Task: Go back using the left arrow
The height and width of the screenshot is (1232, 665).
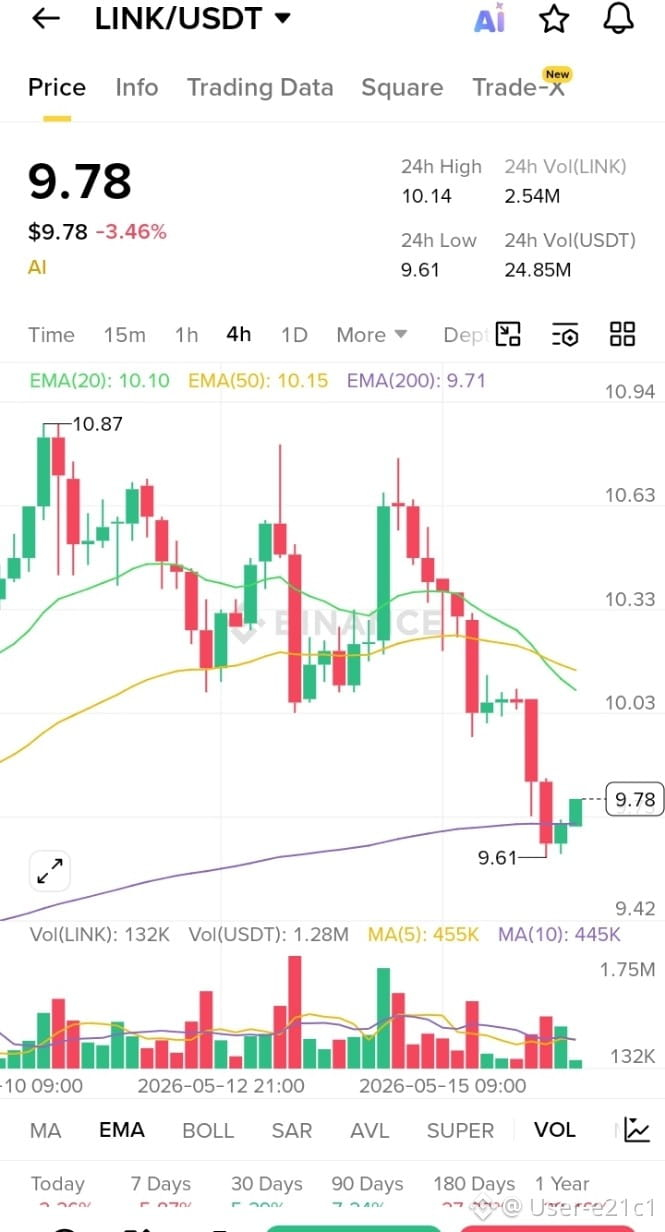Action: tap(46, 18)
